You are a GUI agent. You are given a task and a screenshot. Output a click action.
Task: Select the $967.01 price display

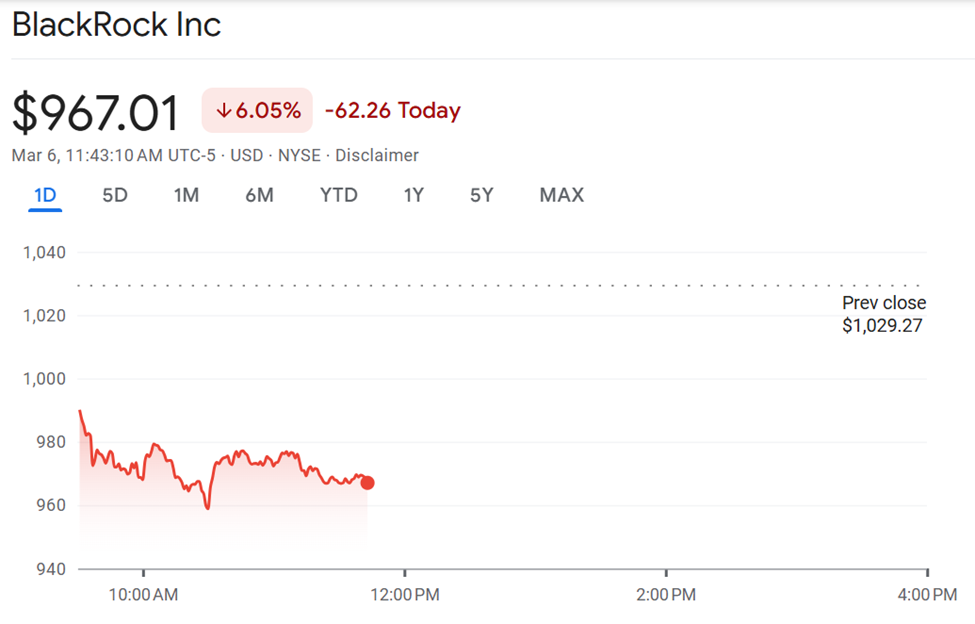point(94,110)
